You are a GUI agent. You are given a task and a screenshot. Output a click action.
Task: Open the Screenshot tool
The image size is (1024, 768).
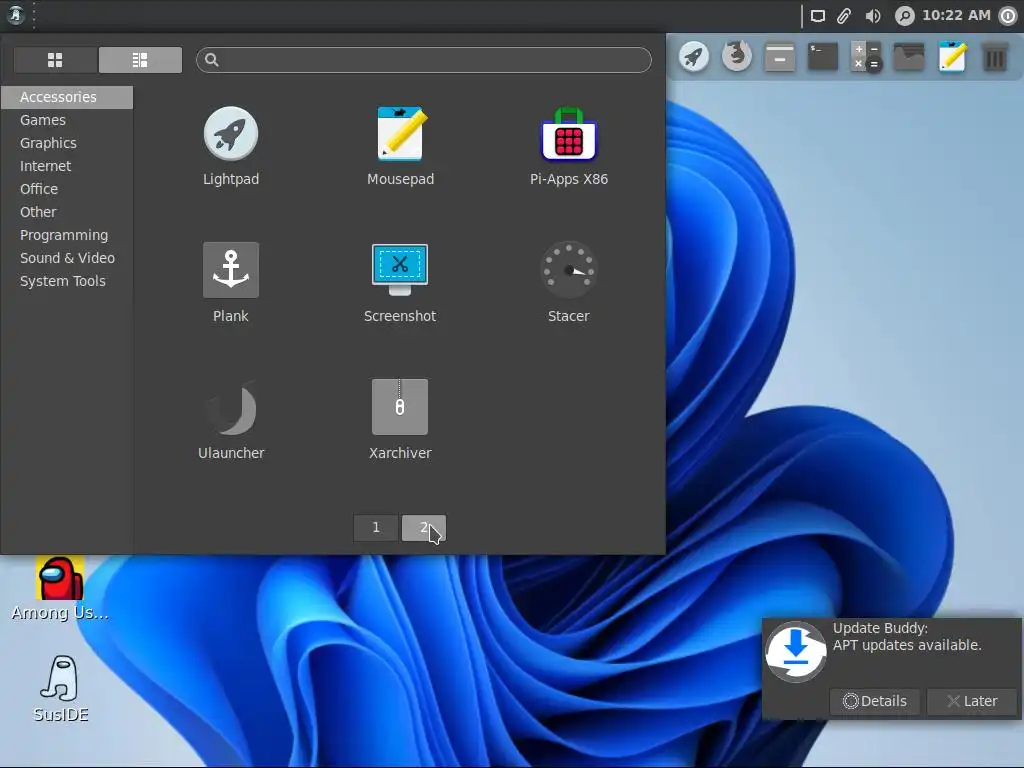(x=400, y=283)
